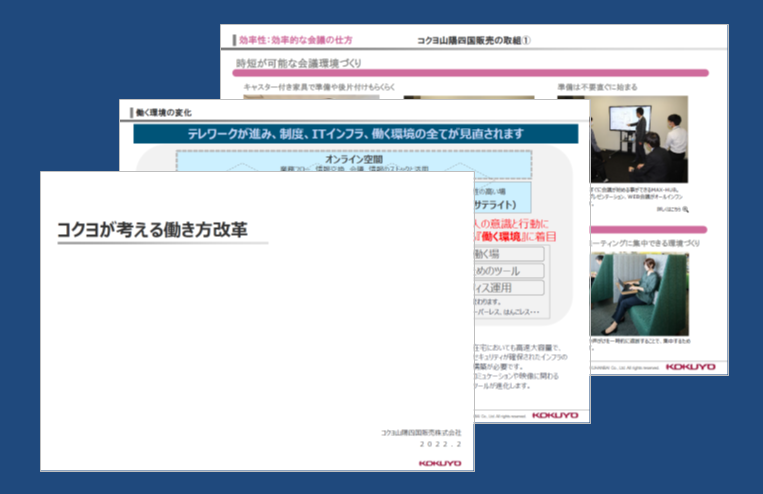Click the コクヨ山陽四国販売の取組① title

[473, 40]
